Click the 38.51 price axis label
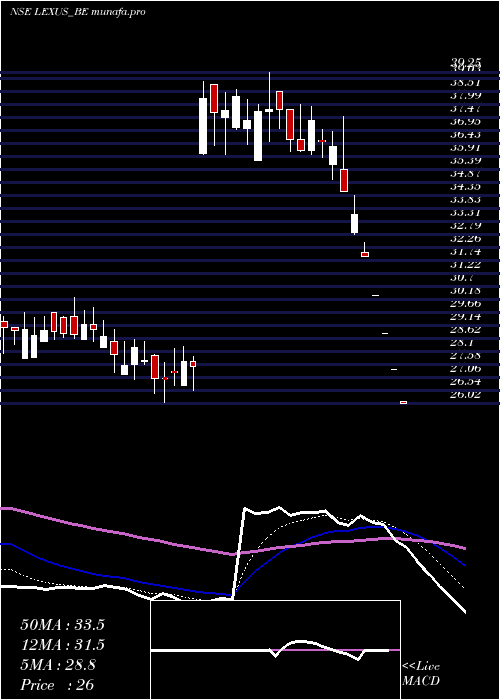This screenshot has width=500, height=700. coord(465,82)
